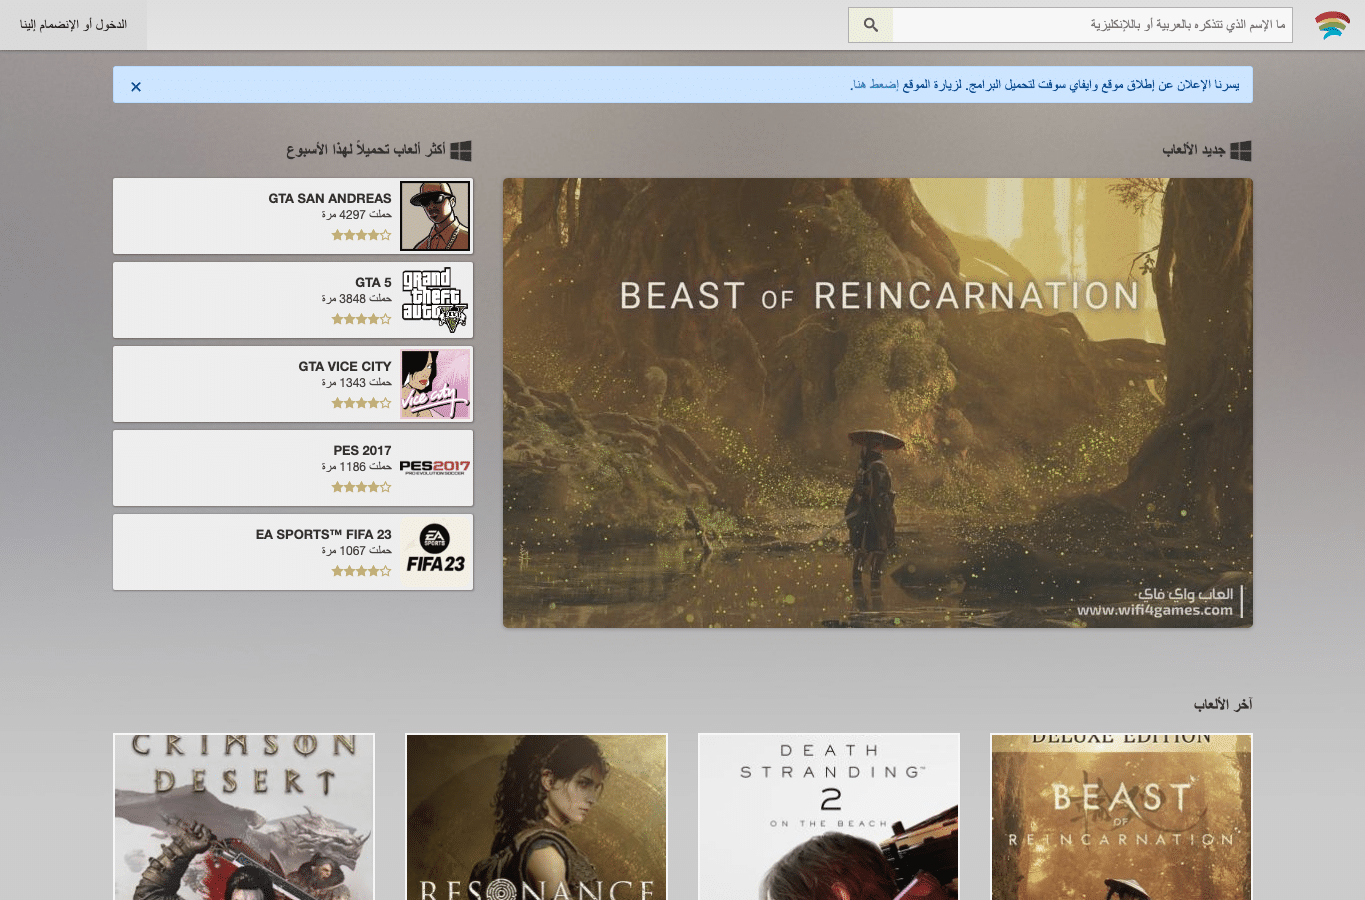Image resolution: width=1365 pixels, height=900 pixels.
Task: Click Windows icon beside most downloaded heading
Action: pos(461,151)
